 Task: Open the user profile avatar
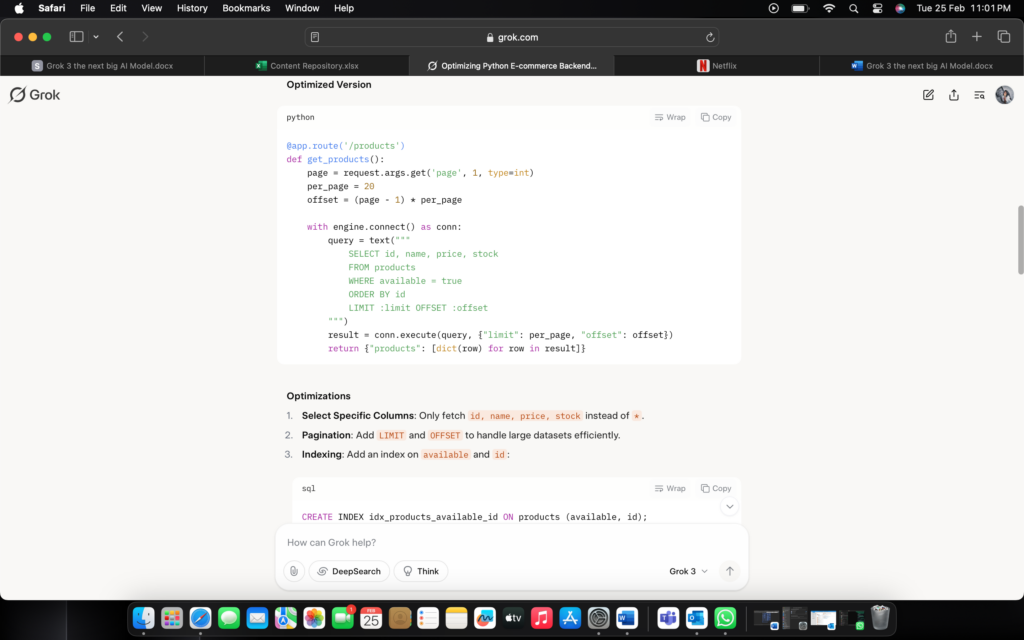point(1004,95)
